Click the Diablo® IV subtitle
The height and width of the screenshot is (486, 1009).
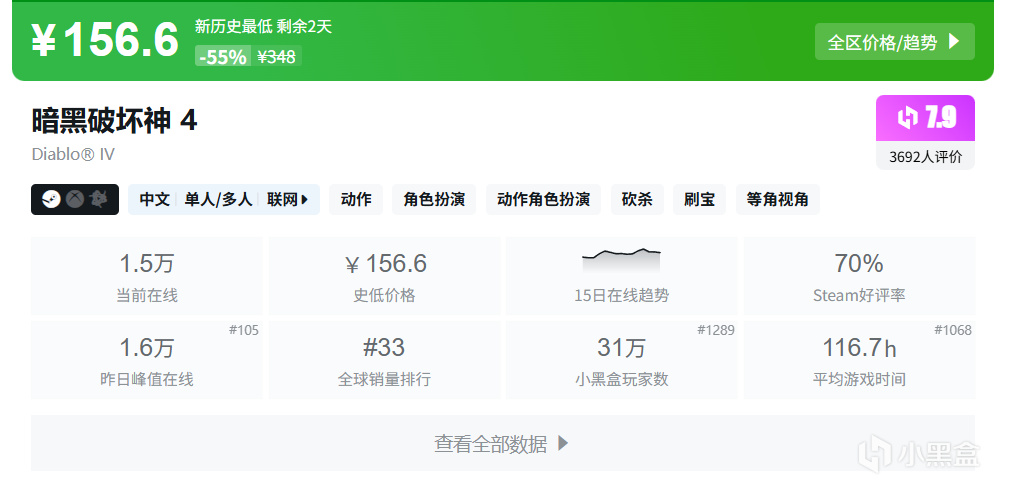click(73, 154)
